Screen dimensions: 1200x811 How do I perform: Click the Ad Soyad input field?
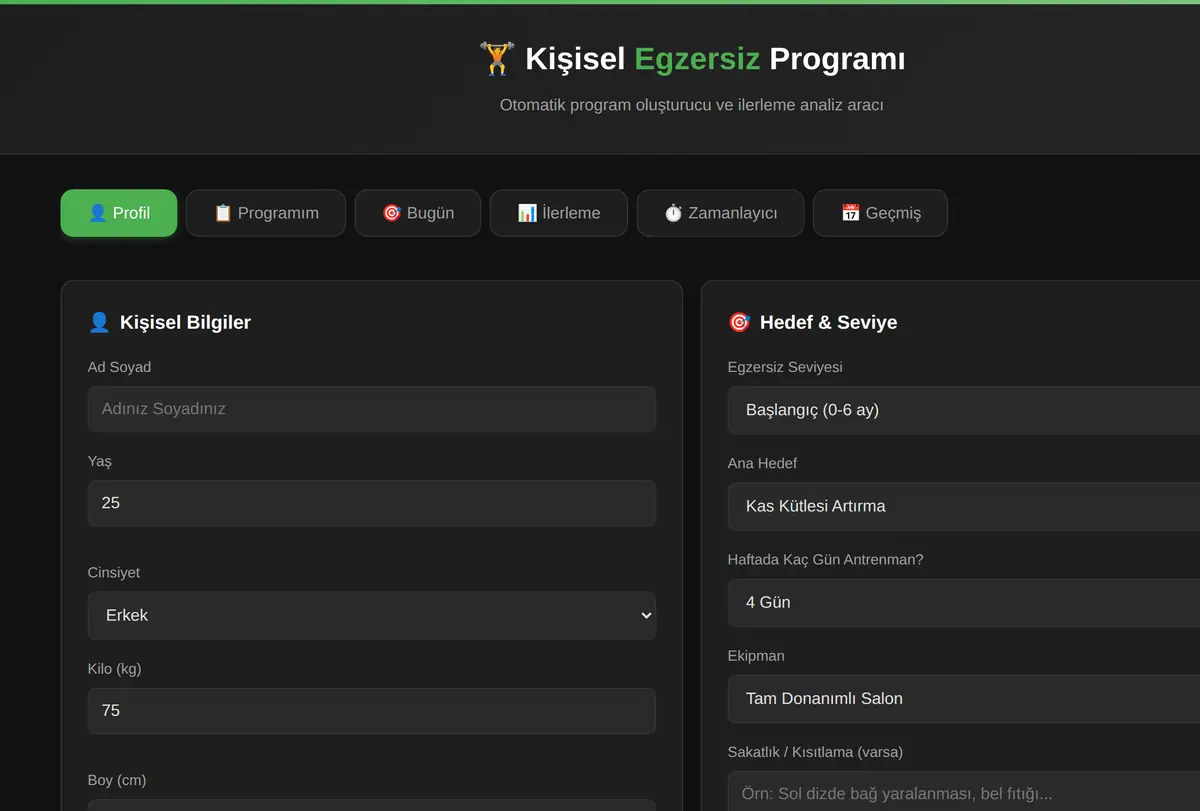point(372,409)
